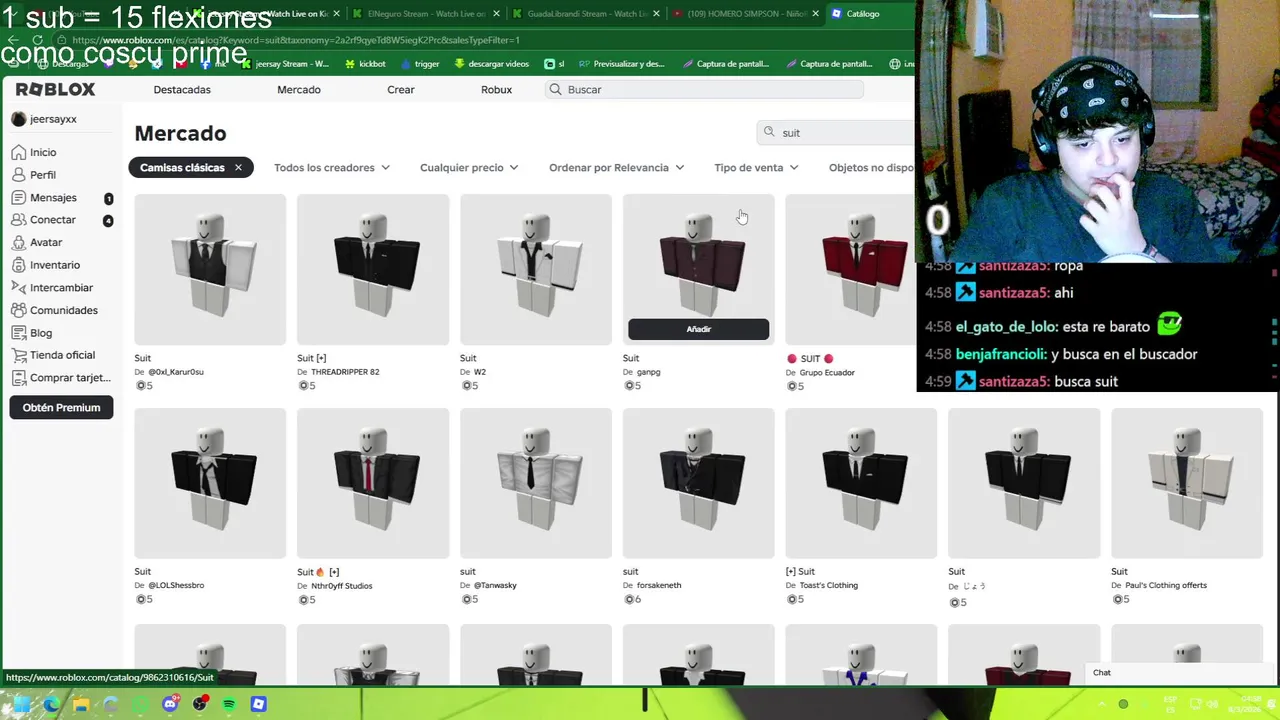Focus the Buscar search field

pos(704,89)
